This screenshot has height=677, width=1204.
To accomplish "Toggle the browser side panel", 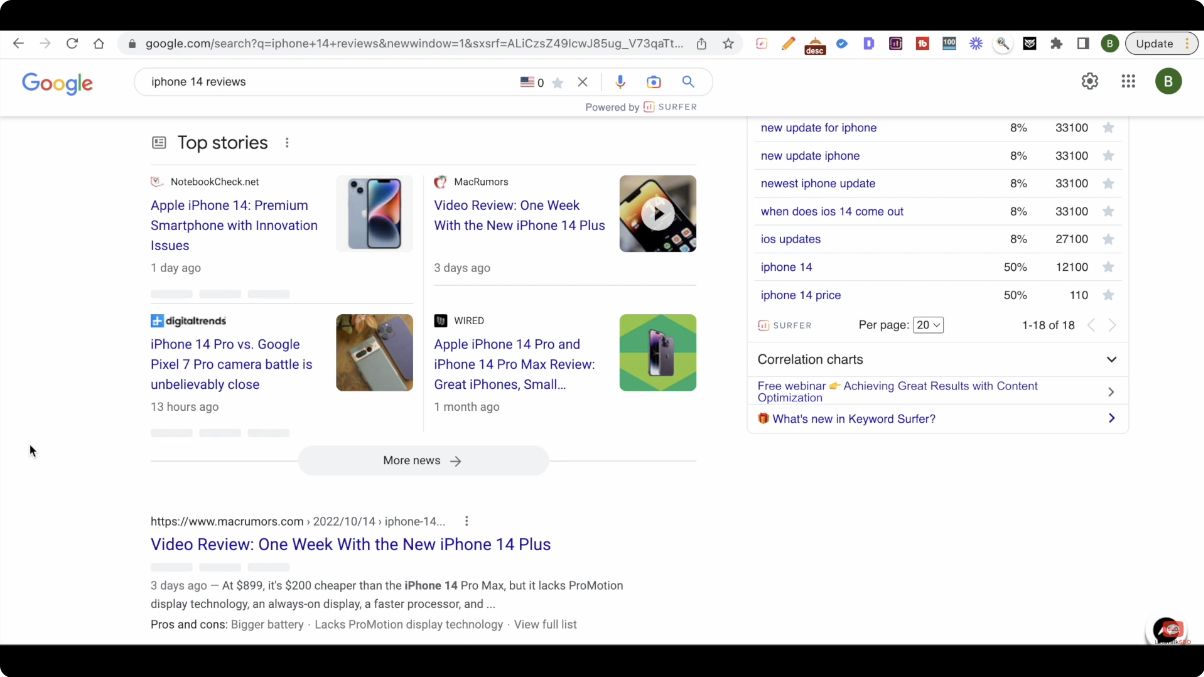I will tap(1083, 44).
